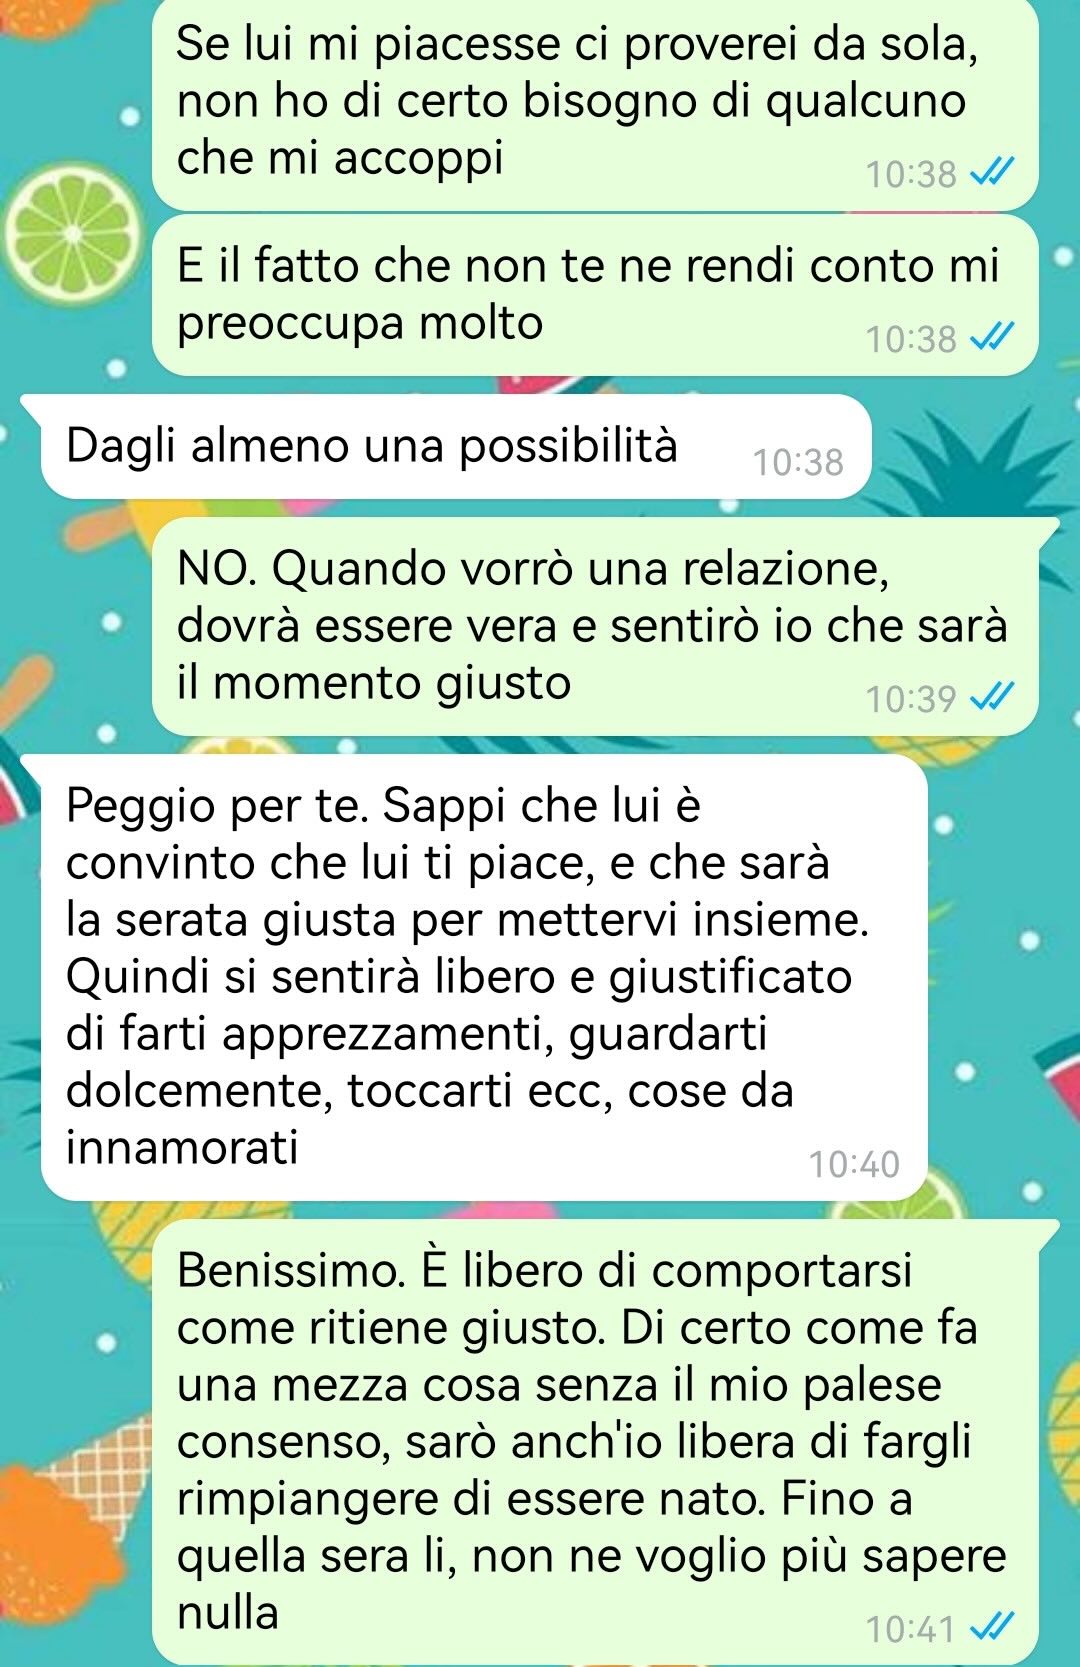
Task: Select the message "E il fatto che non te ne rendi conto"
Action: (595, 295)
